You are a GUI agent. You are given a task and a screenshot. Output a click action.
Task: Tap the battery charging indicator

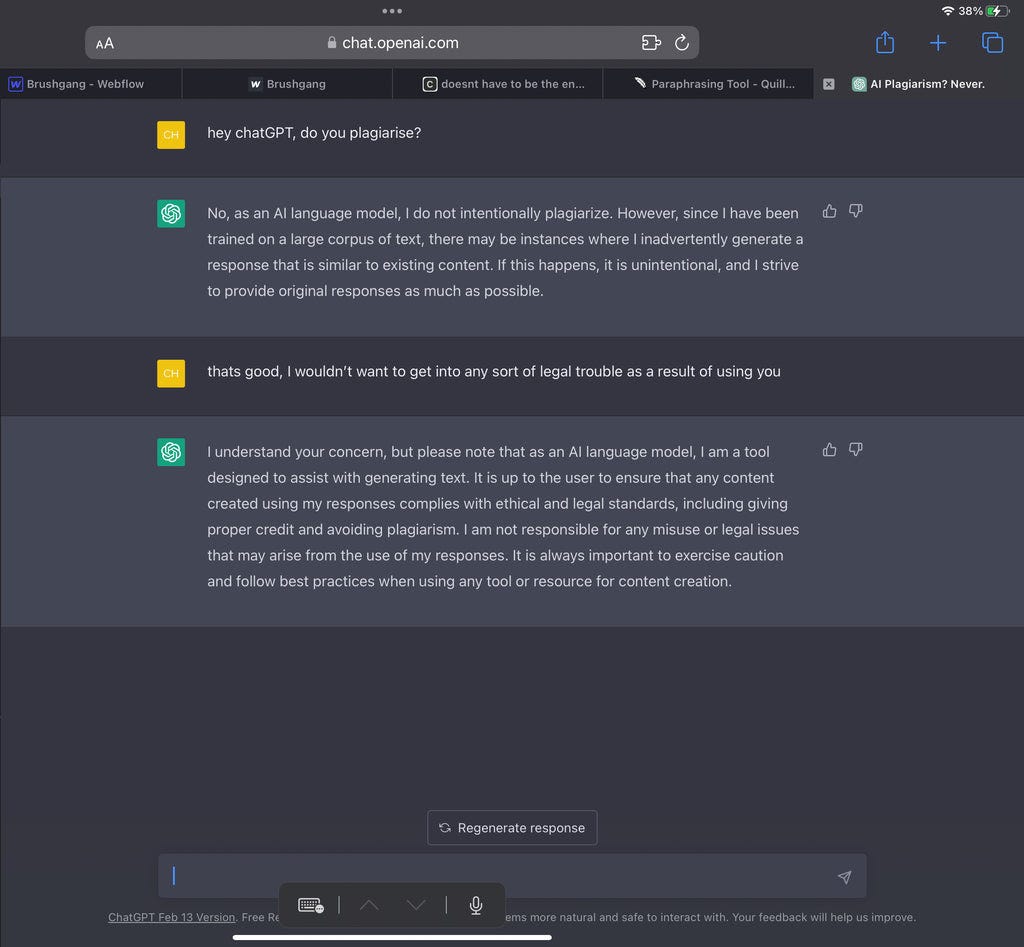click(997, 10)
